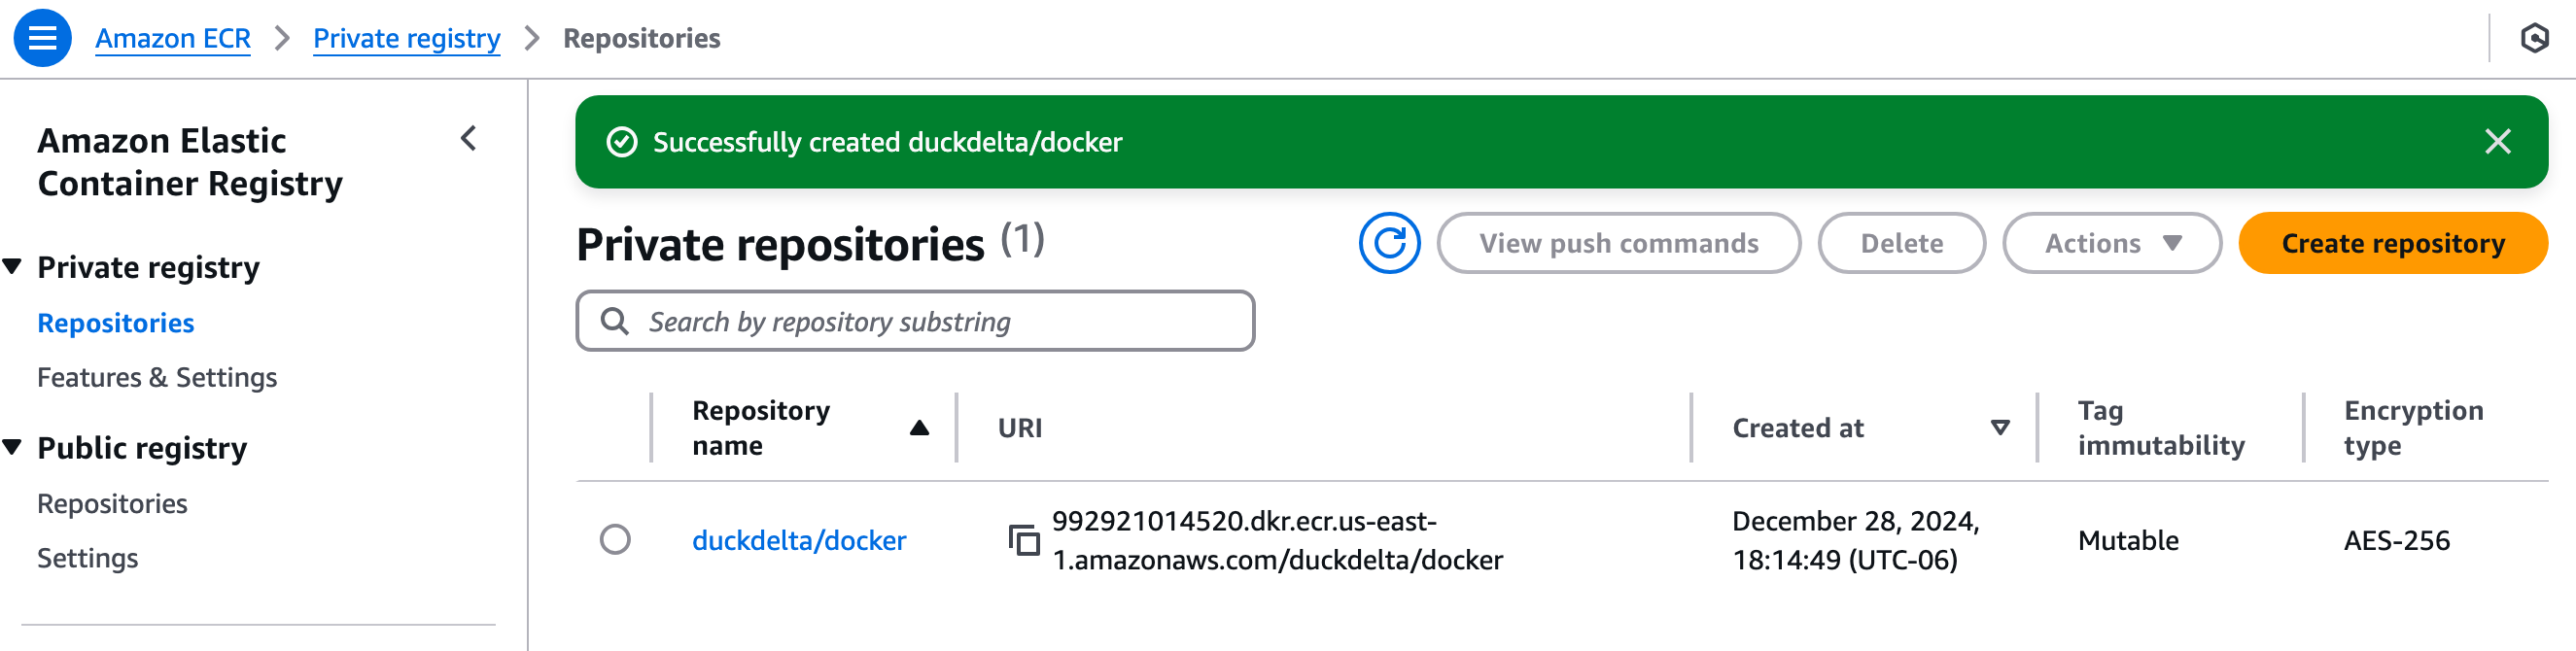Click the success checkmark icon in banner
Screen dimensions: 2576x651
(x=624, y=141)
